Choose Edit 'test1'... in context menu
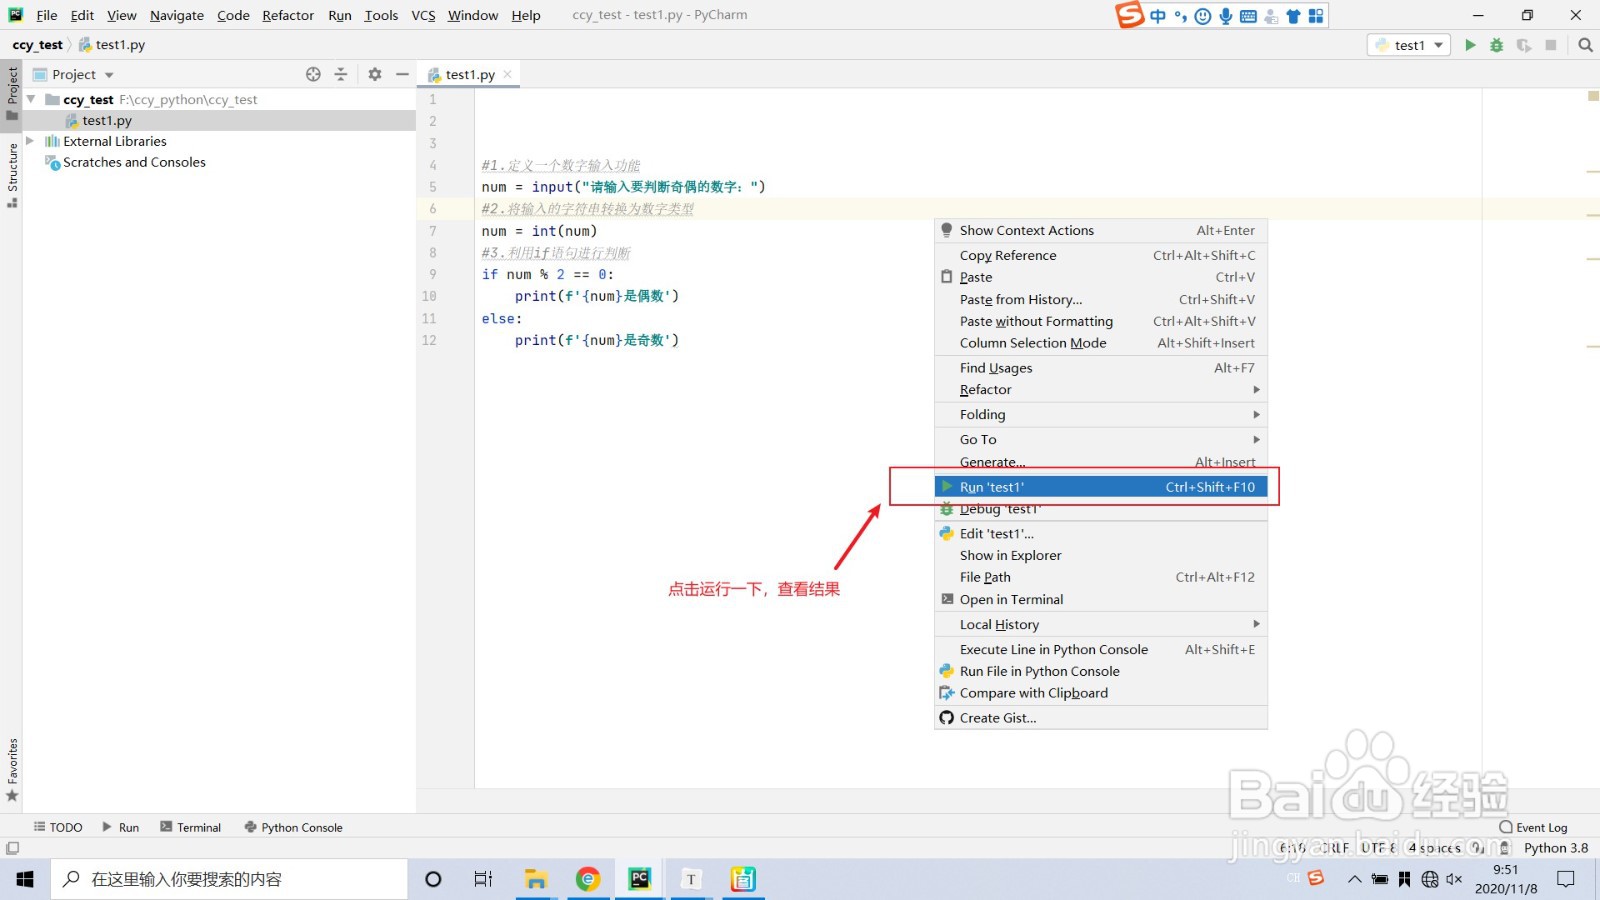Viewport: 1600px width, 900px height. click(x=1101, y=534)
